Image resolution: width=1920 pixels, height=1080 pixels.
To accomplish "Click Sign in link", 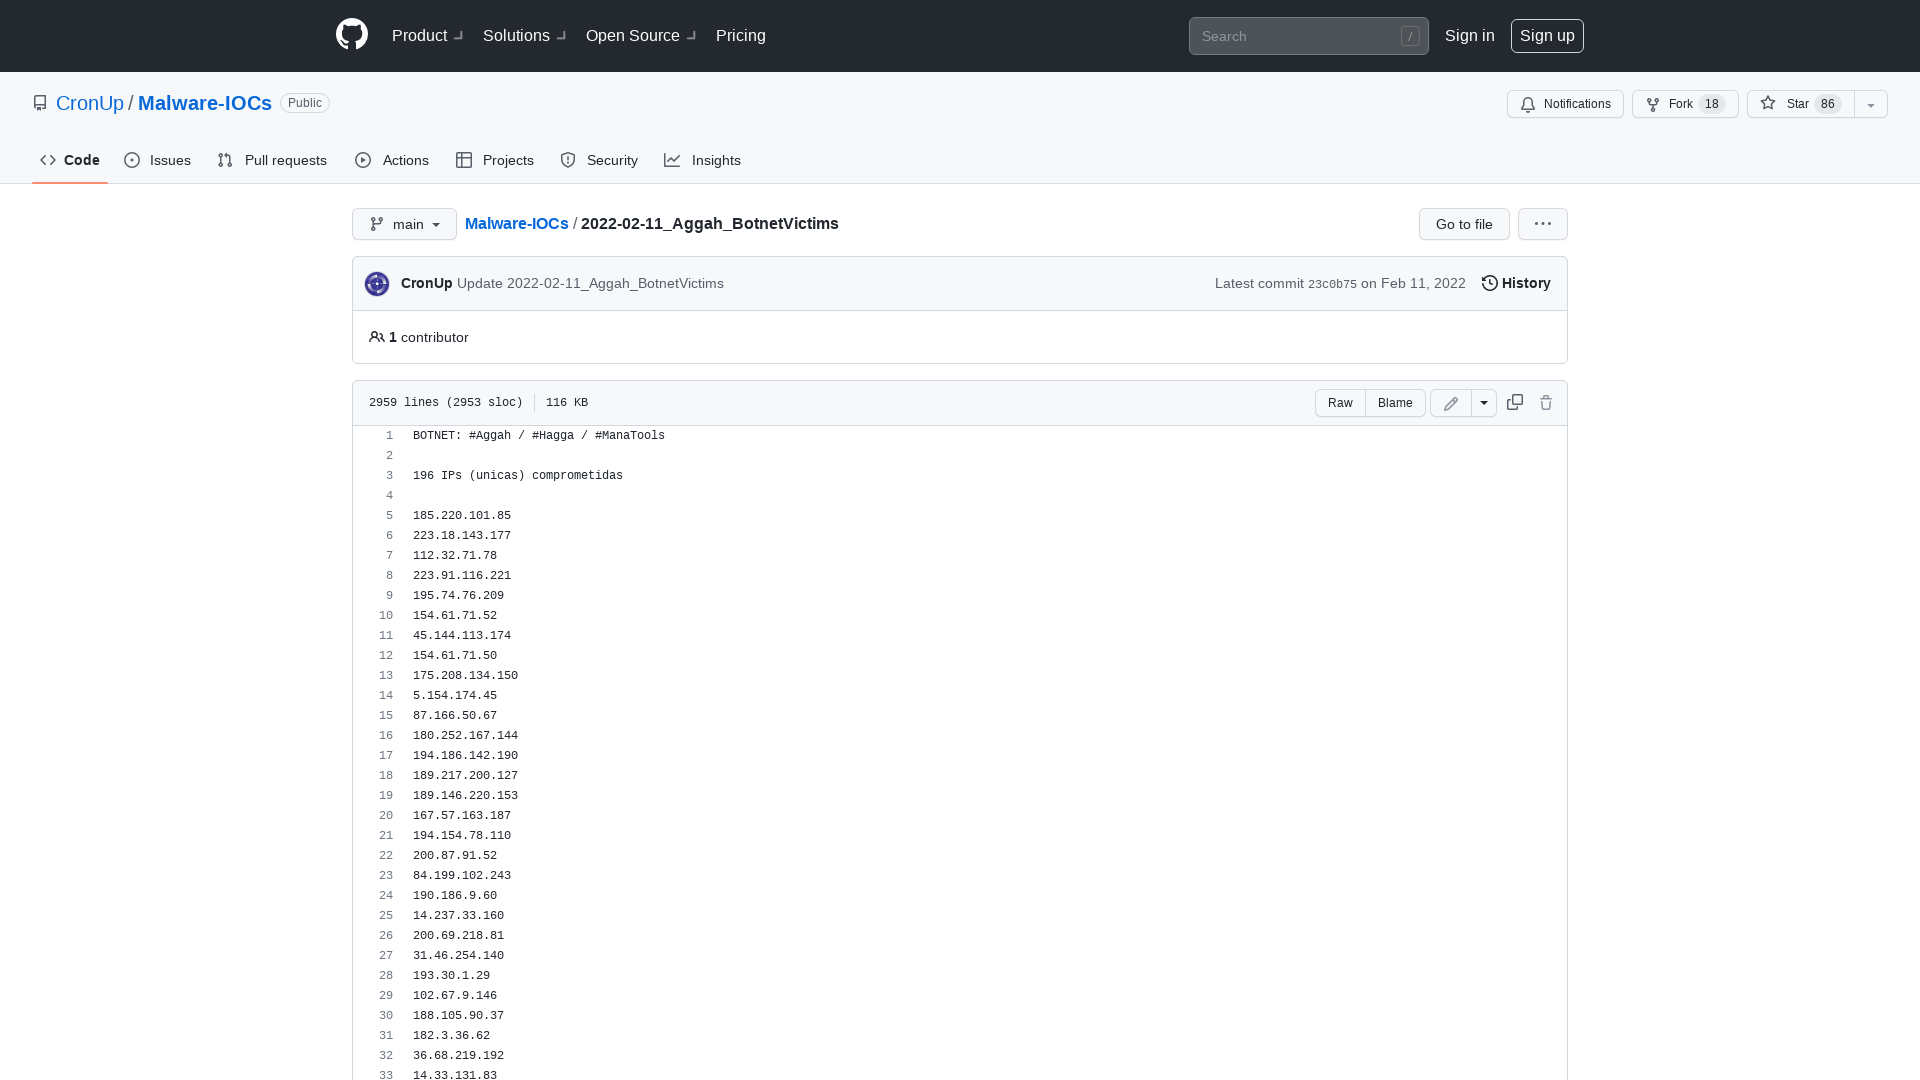I will (x=1469, y=36).
